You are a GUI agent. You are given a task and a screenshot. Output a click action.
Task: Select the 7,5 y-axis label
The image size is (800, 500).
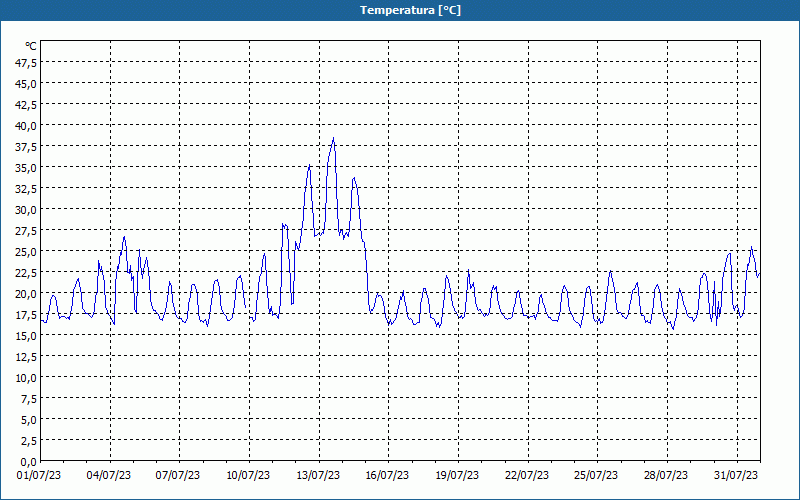29,398
